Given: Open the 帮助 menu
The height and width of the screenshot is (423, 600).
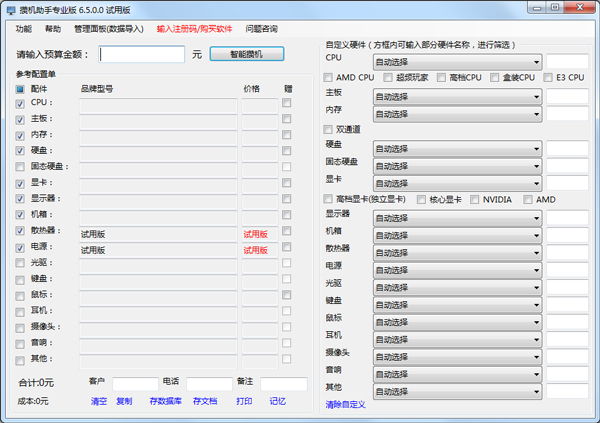Looking at the screenshot, I should [x=53, y=29].
